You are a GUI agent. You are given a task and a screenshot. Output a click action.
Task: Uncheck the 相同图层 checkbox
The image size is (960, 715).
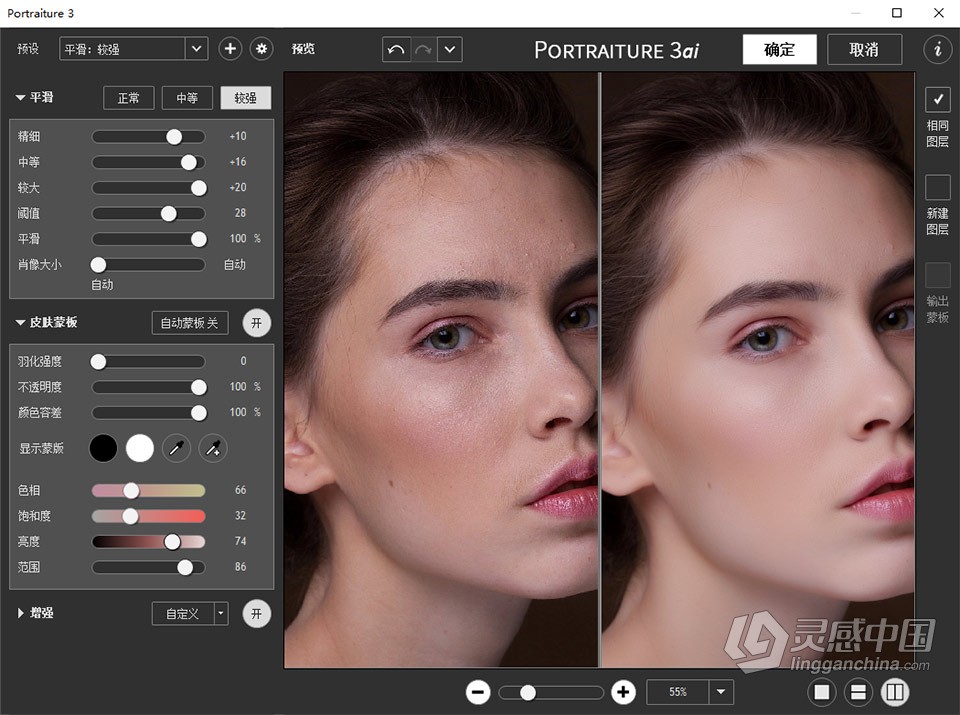(x=938, y=99)
